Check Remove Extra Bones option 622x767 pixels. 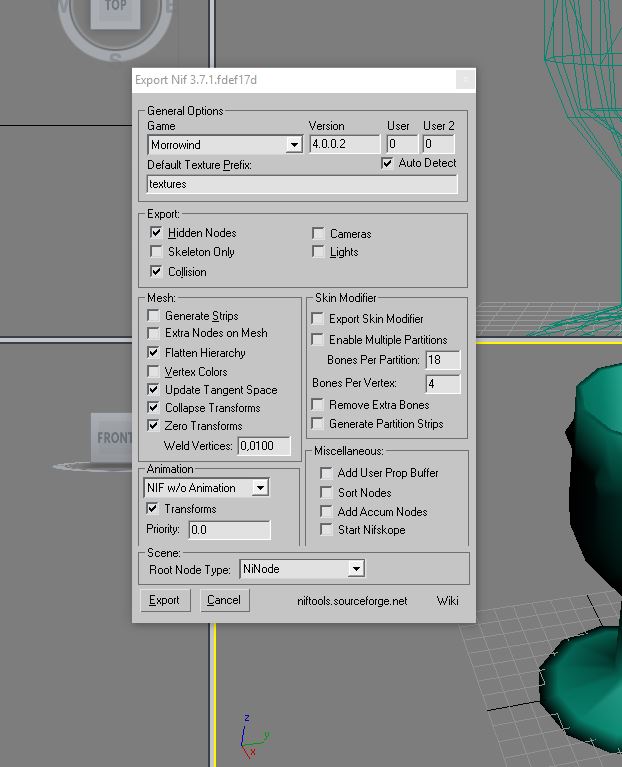coord(317,405)
